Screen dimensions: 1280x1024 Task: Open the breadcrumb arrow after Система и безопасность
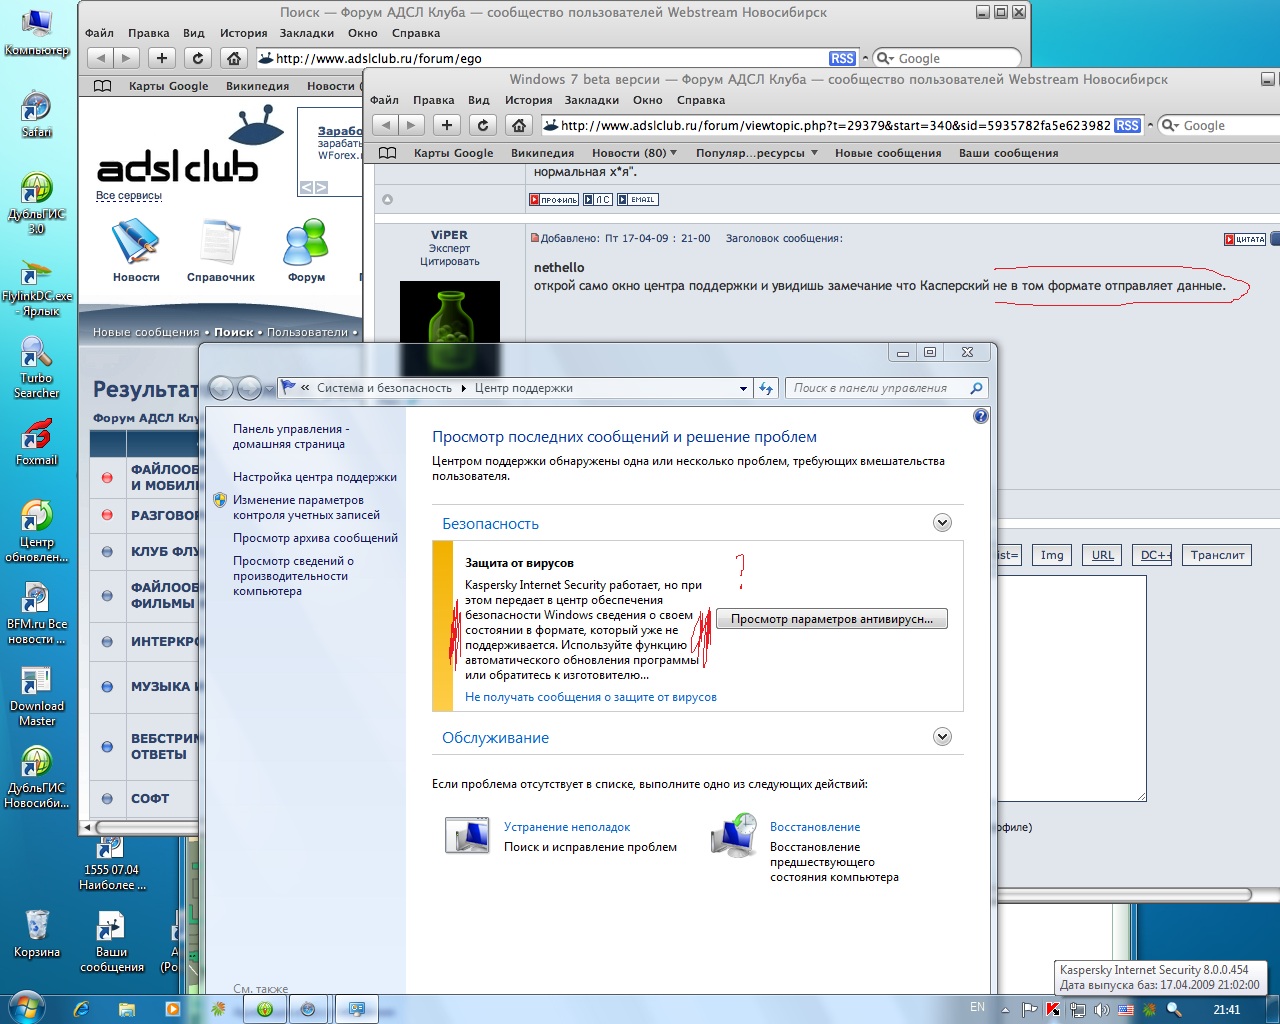click(x=464, y=388)
